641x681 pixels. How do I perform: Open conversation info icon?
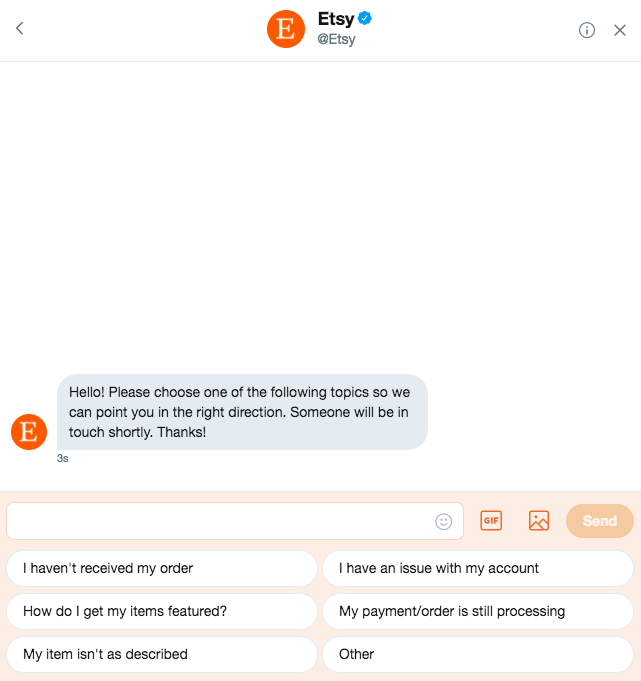point(586,30)
